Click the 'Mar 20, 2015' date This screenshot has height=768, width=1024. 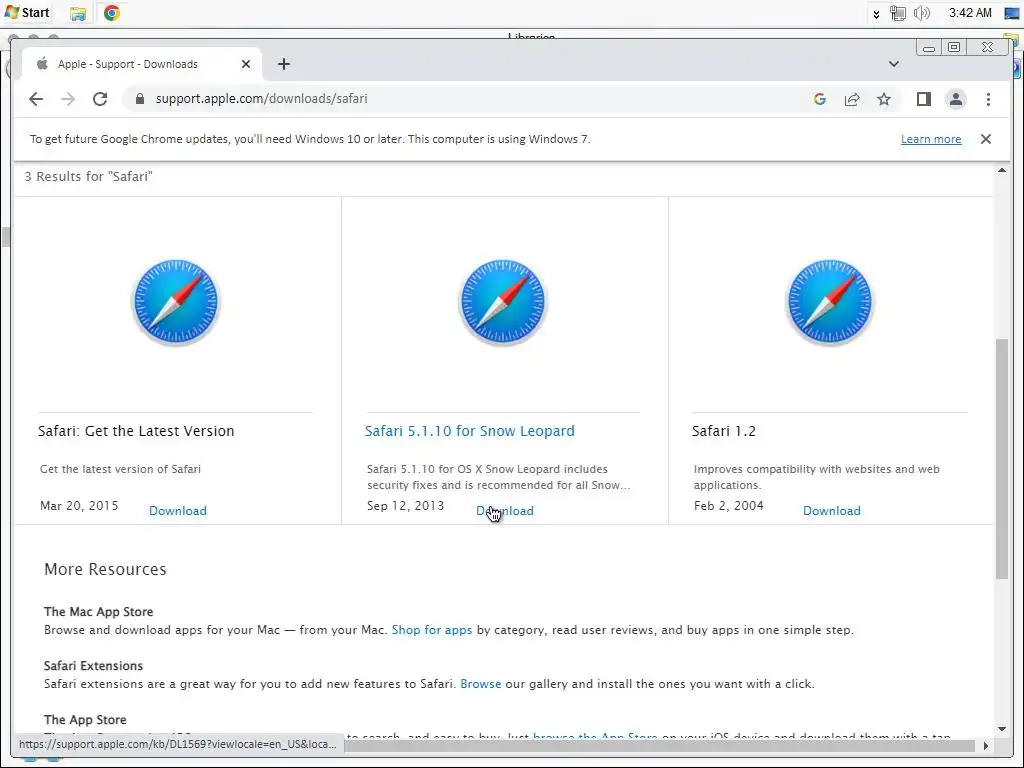tap(79, 505)
